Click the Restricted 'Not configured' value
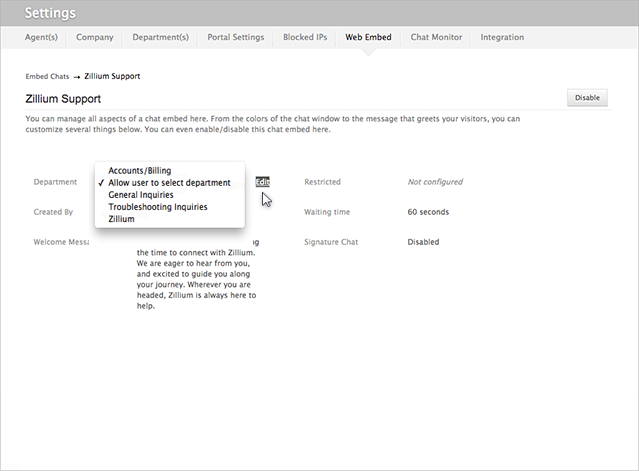Screen dimensions: 639x471 435,182
